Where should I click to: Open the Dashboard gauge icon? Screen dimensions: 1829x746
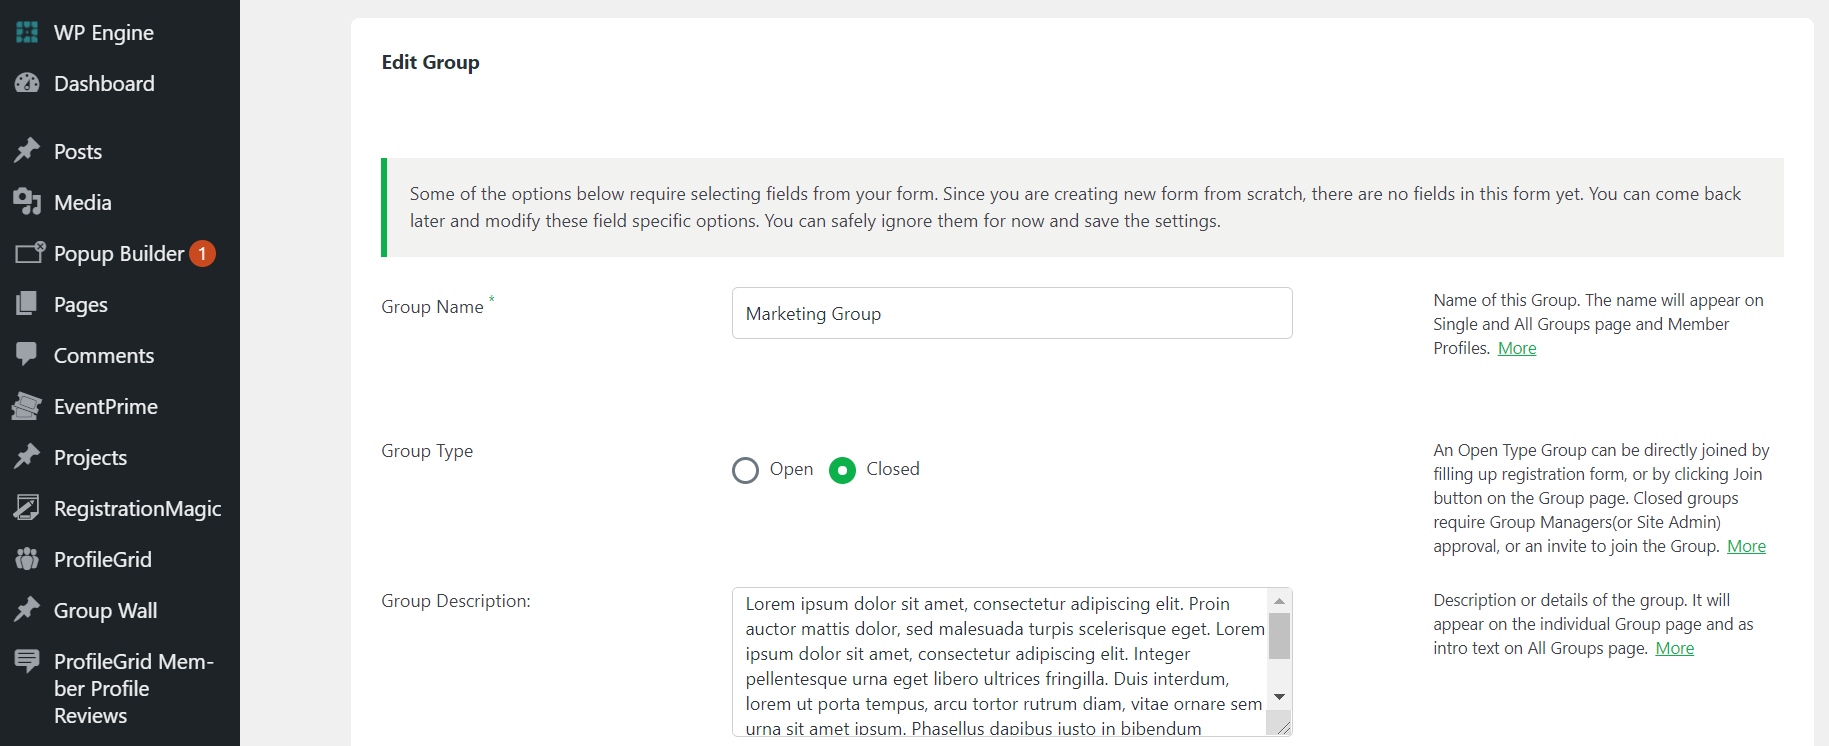pos(27,84)
